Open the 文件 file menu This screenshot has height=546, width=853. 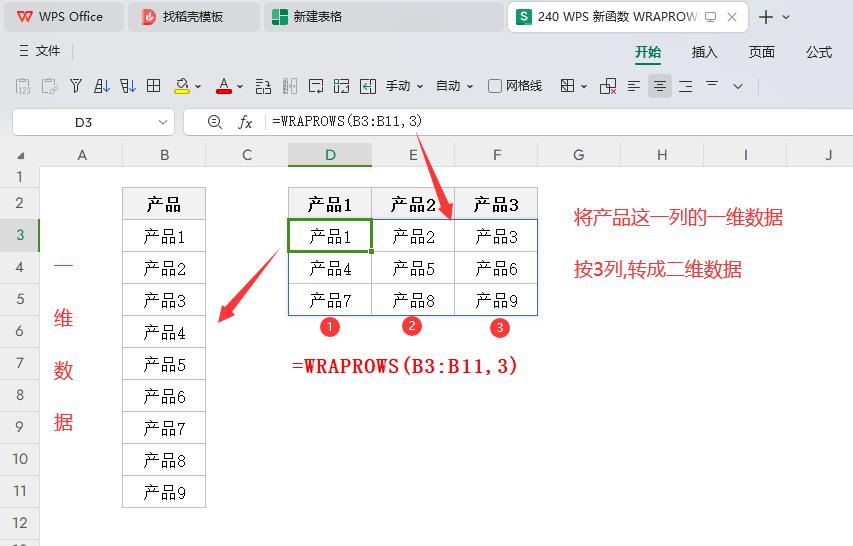[x=40, y=51]
